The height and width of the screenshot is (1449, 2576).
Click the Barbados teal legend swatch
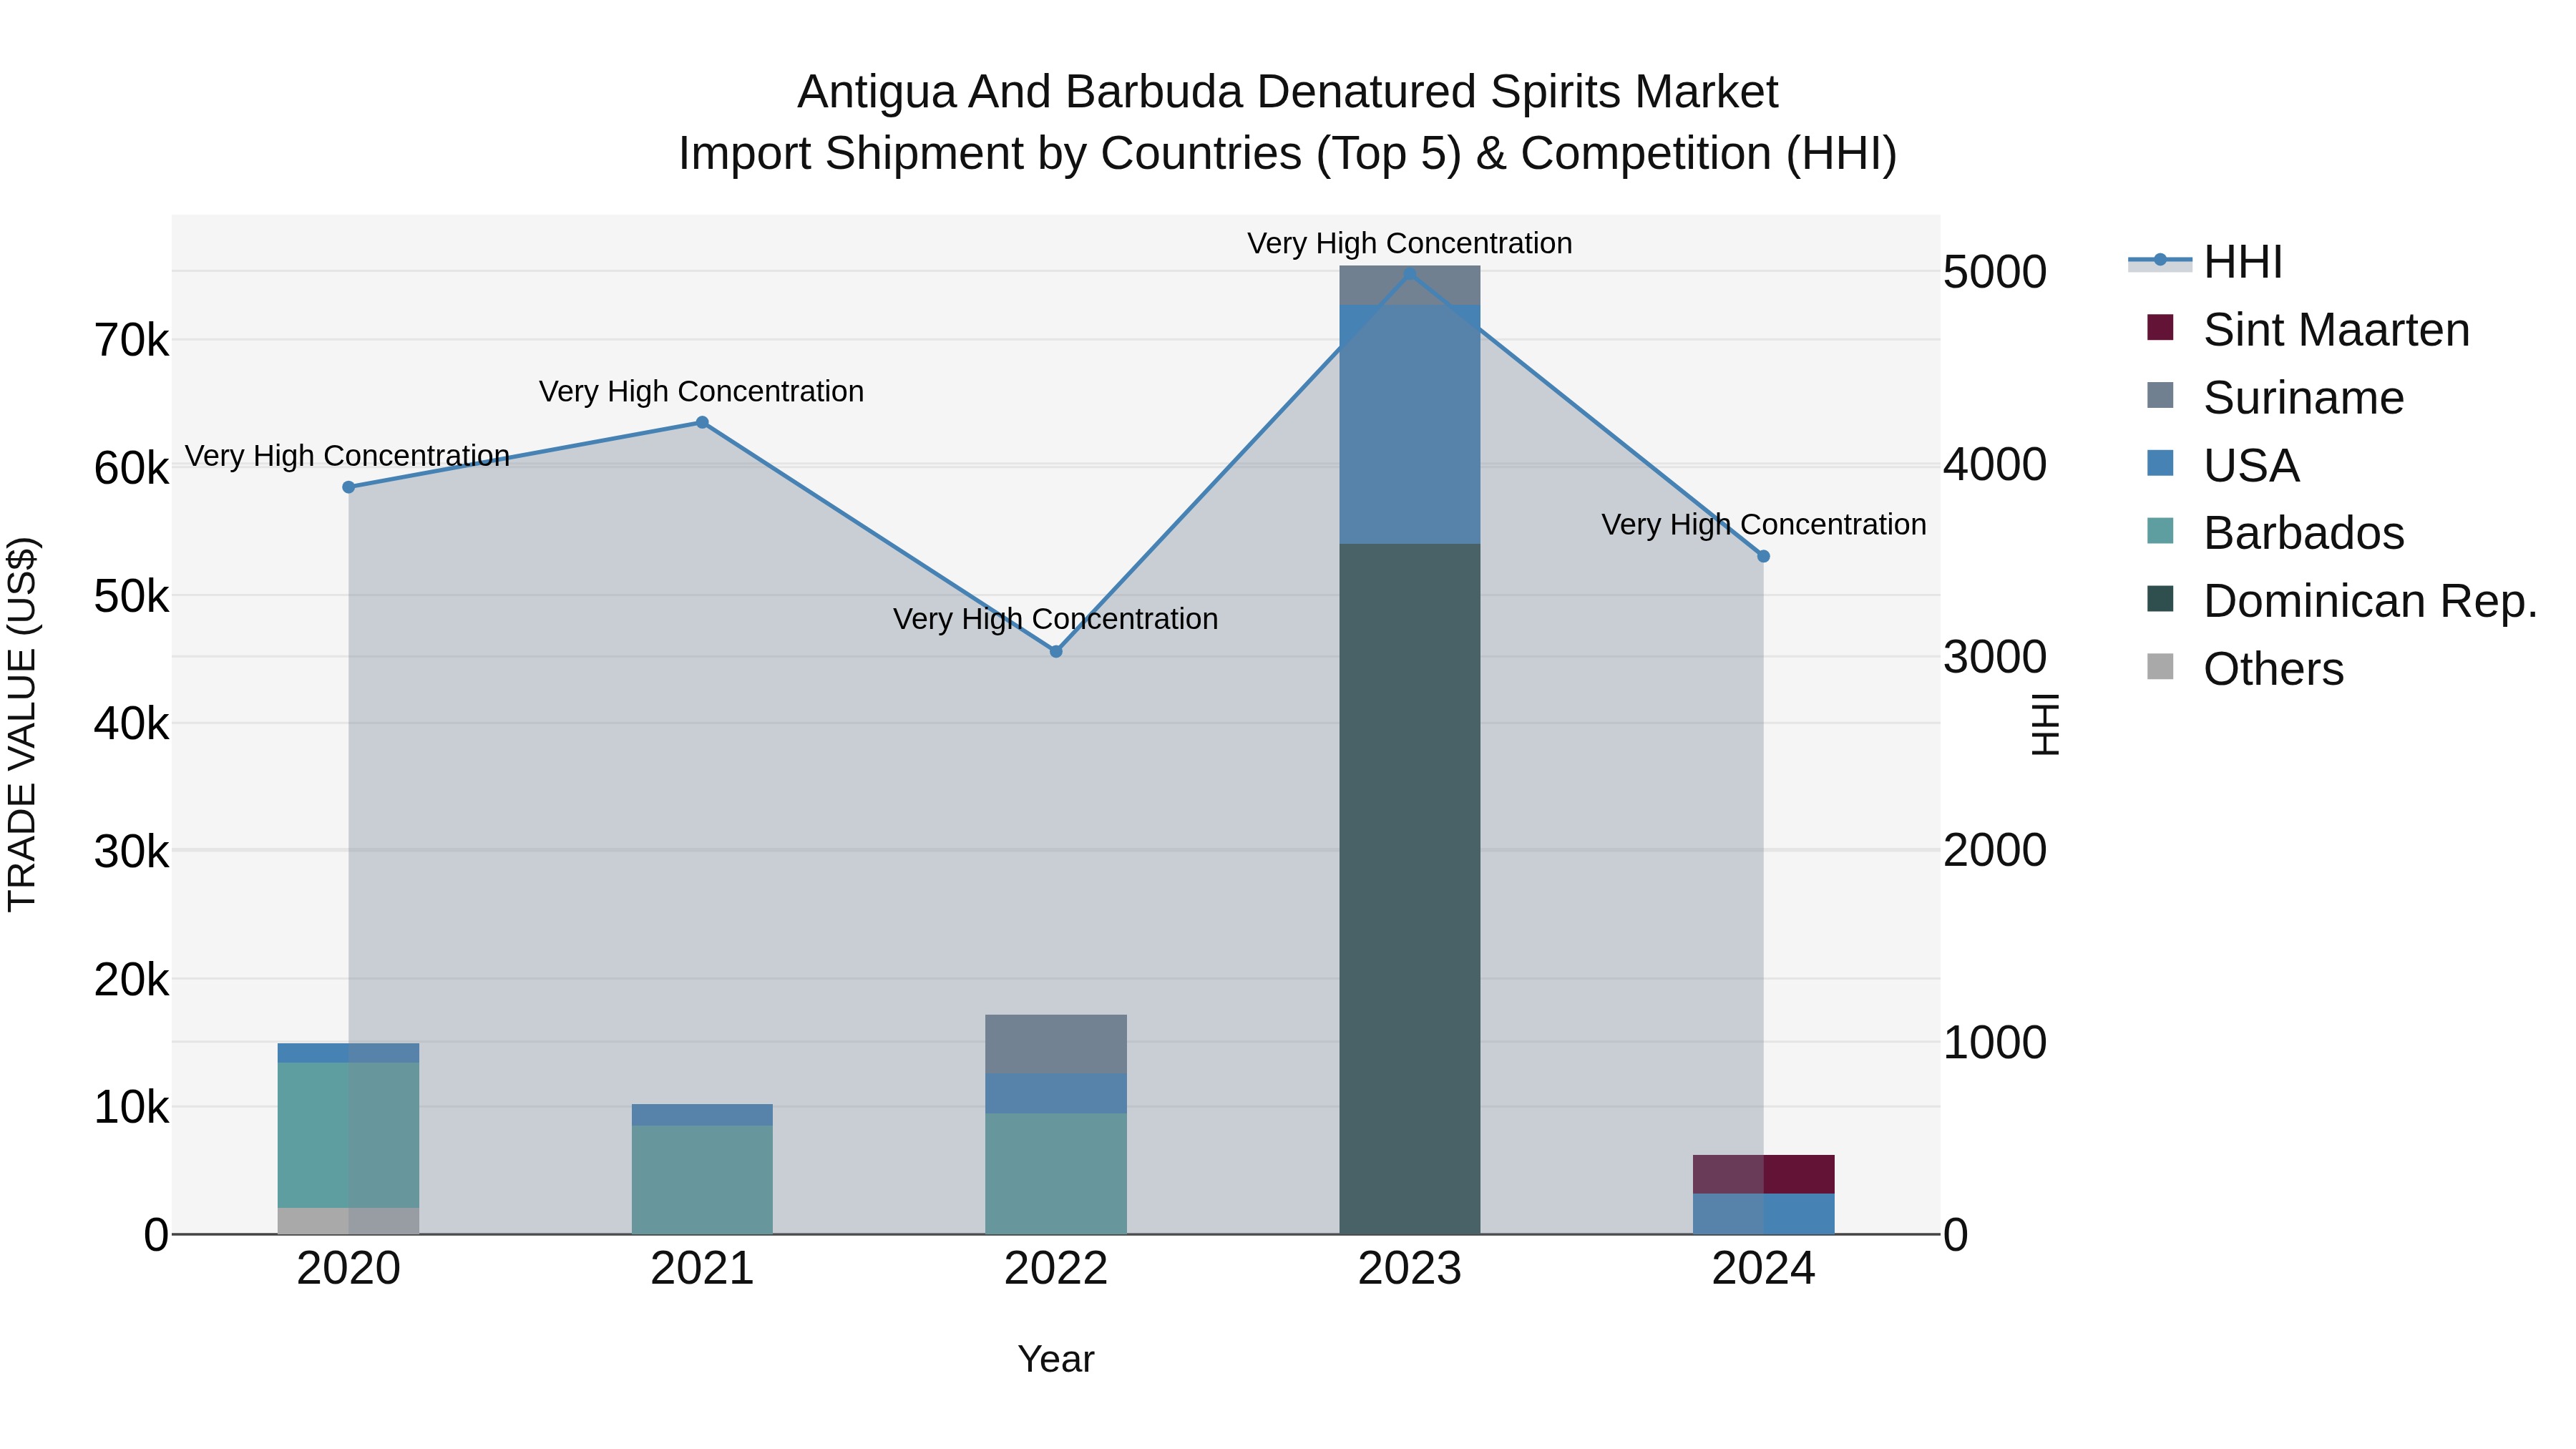(x=2160, y=530)
